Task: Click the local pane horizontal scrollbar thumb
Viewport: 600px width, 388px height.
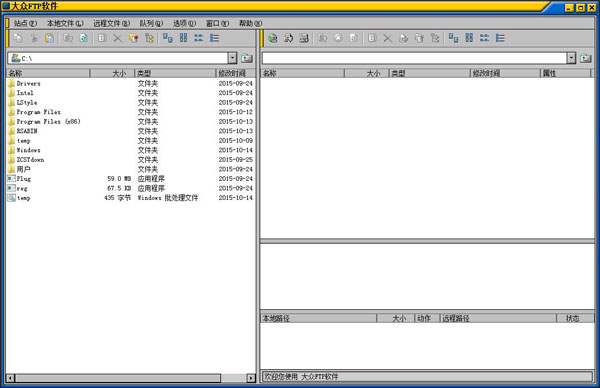Action: coord(118,378)
